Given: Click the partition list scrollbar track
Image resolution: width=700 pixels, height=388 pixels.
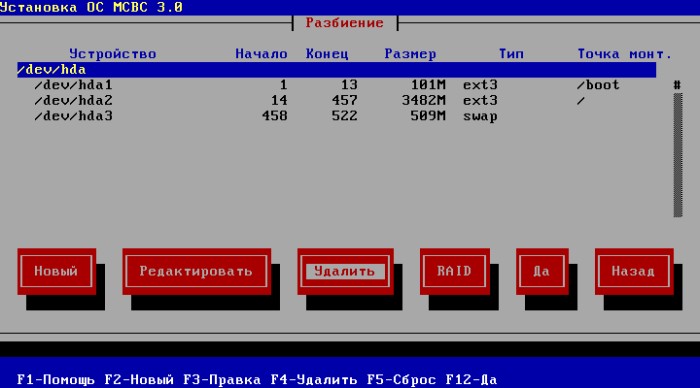Looking at the screenshot, I should [678, 155].
